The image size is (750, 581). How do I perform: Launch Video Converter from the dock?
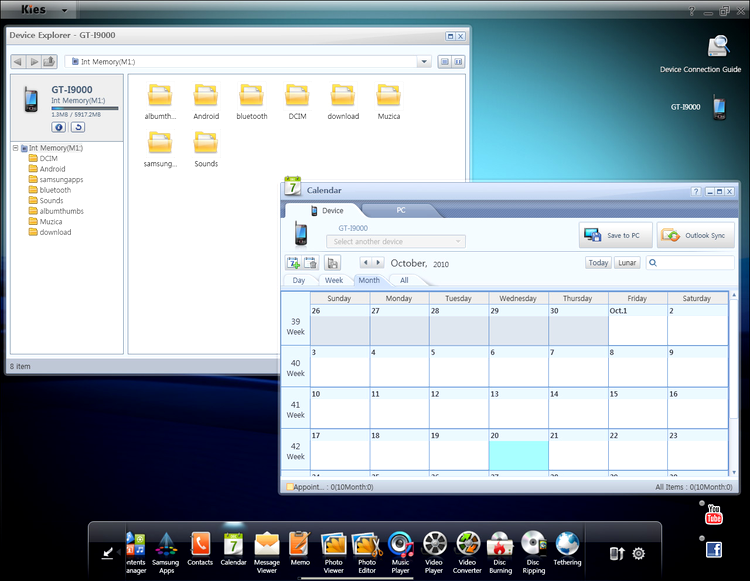point(467,552)
